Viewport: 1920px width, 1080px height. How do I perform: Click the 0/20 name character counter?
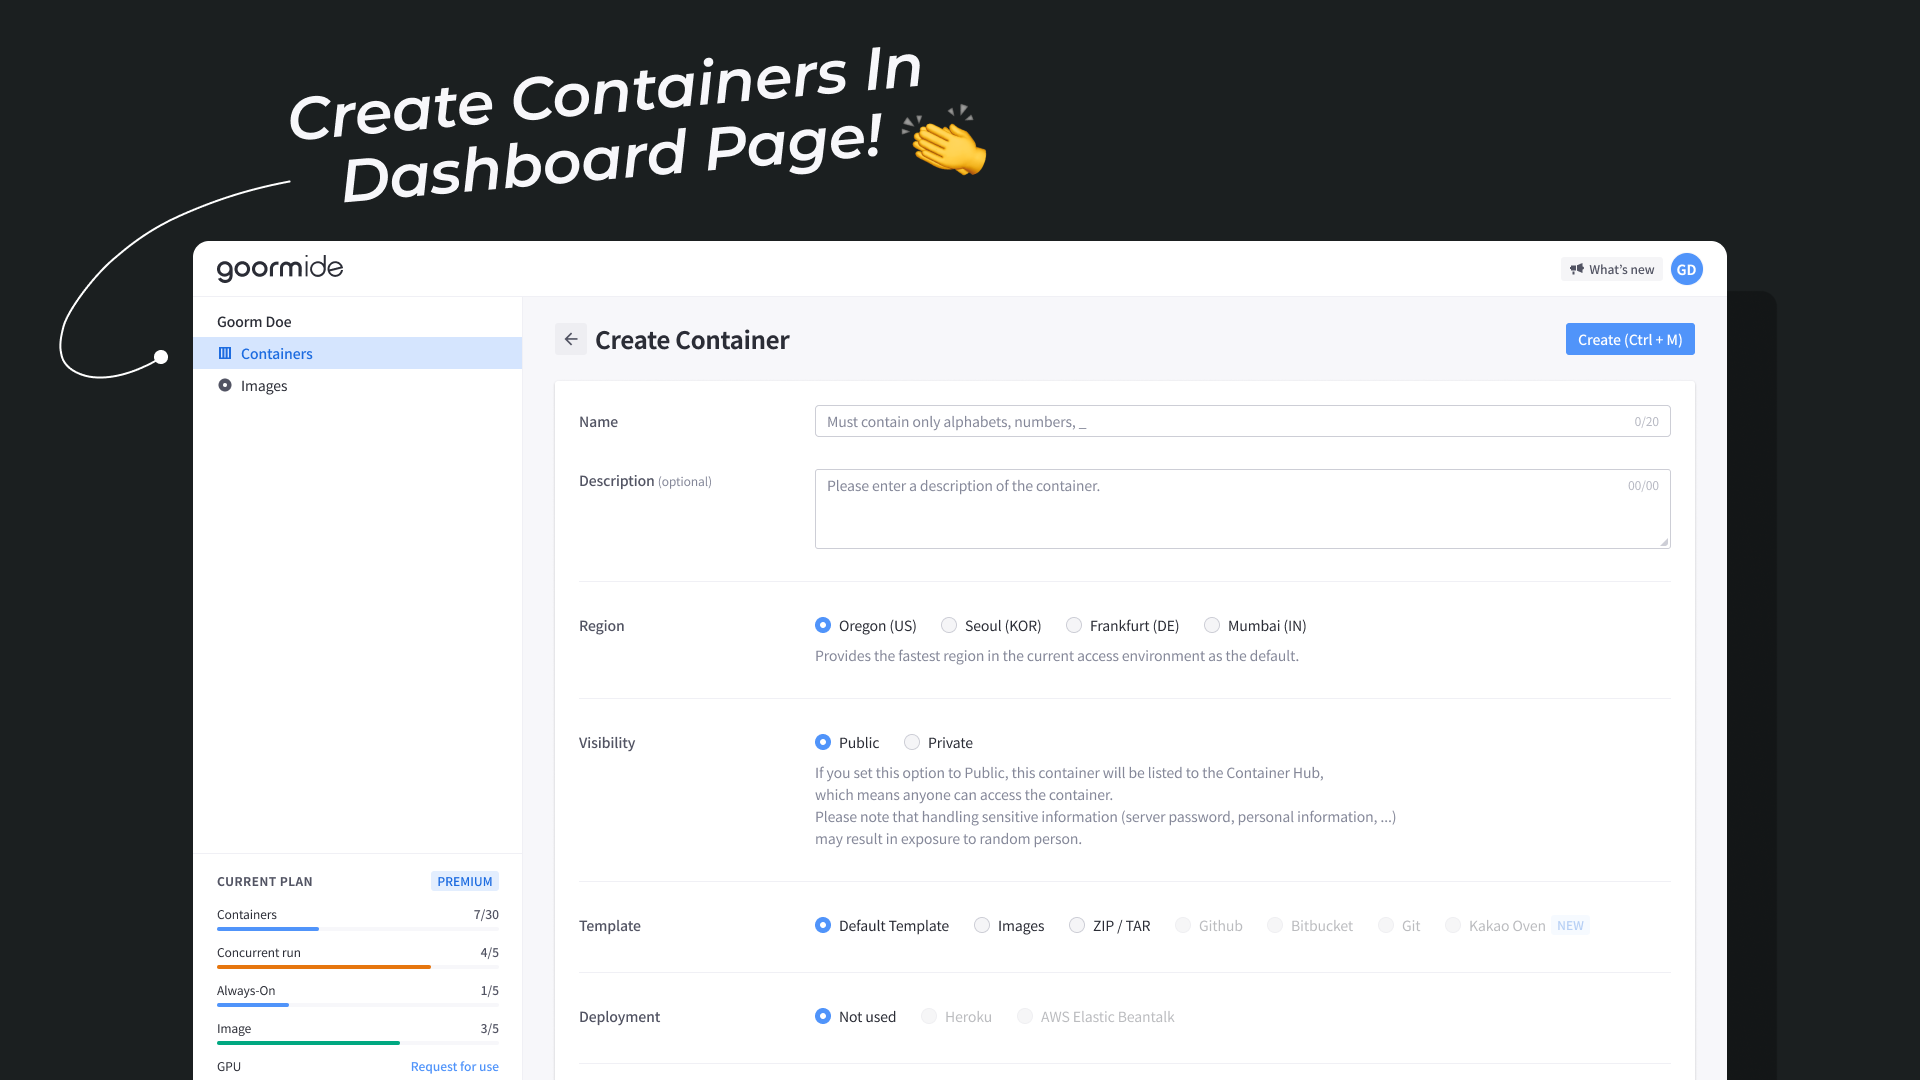[1646, 421]
